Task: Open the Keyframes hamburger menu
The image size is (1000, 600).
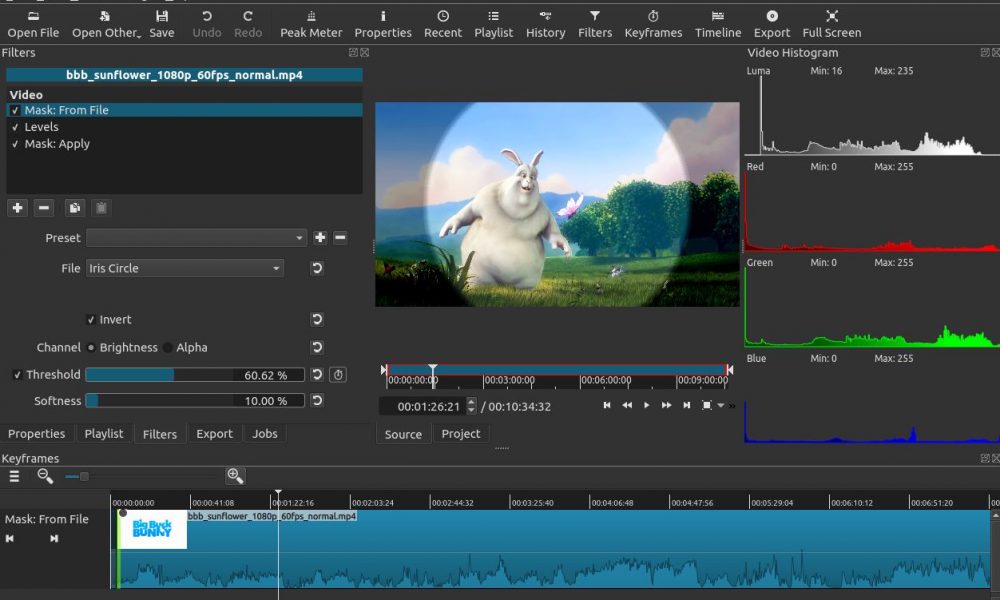Action: [14, 476]
